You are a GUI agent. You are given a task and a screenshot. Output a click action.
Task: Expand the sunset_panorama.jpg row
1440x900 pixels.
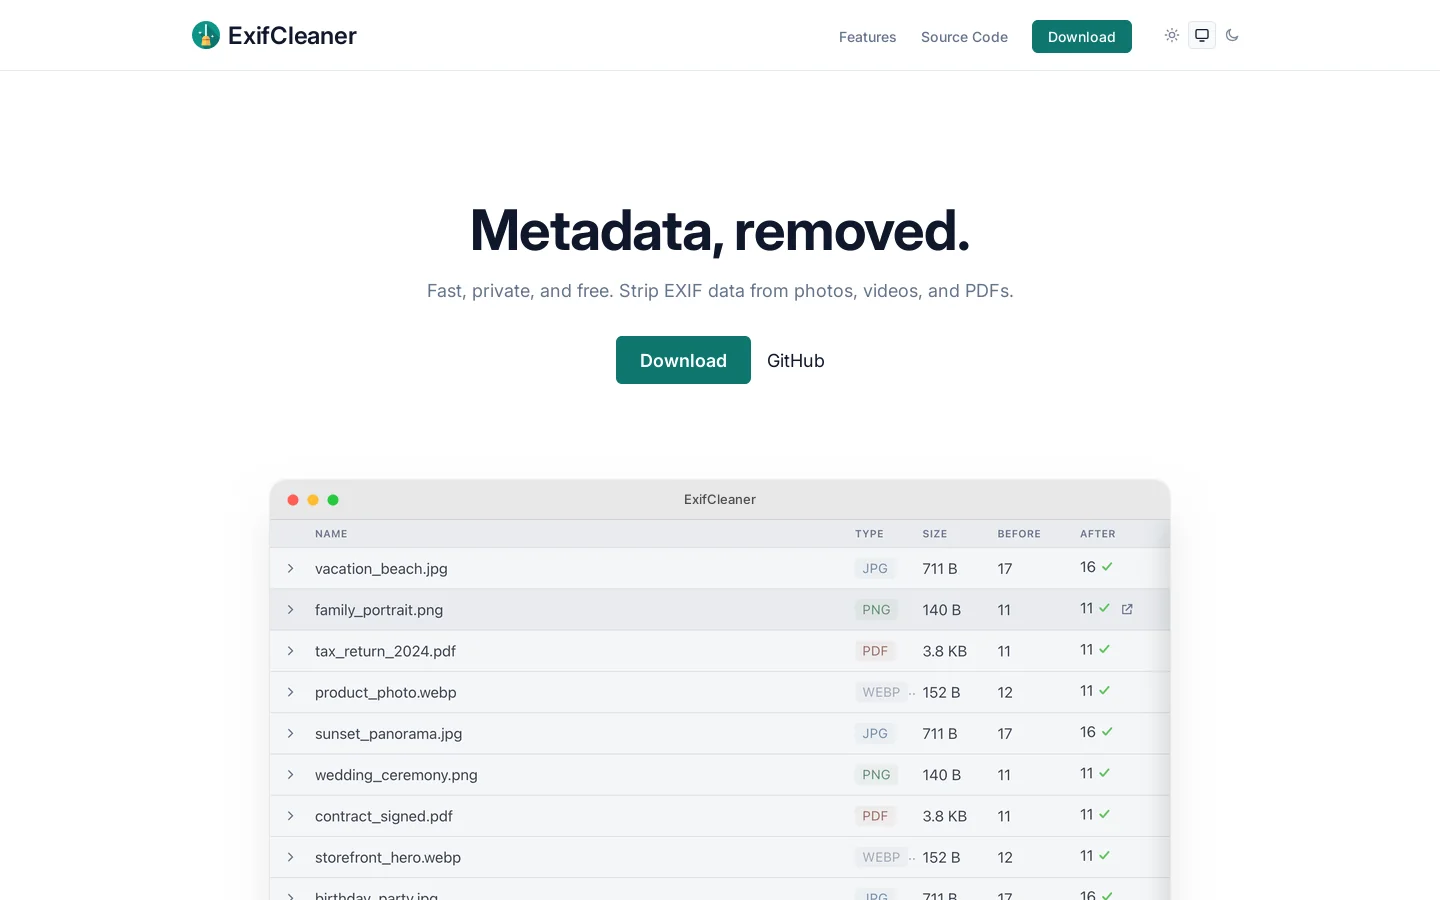point(291,733)
